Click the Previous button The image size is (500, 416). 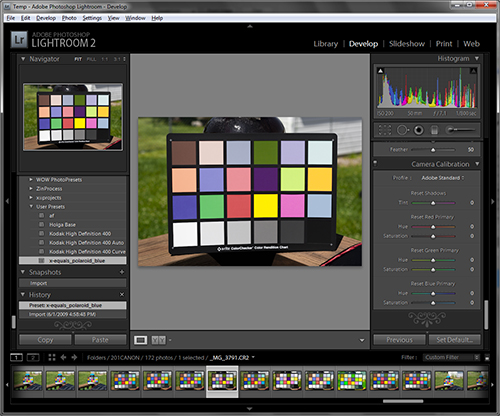coord(399,340)
